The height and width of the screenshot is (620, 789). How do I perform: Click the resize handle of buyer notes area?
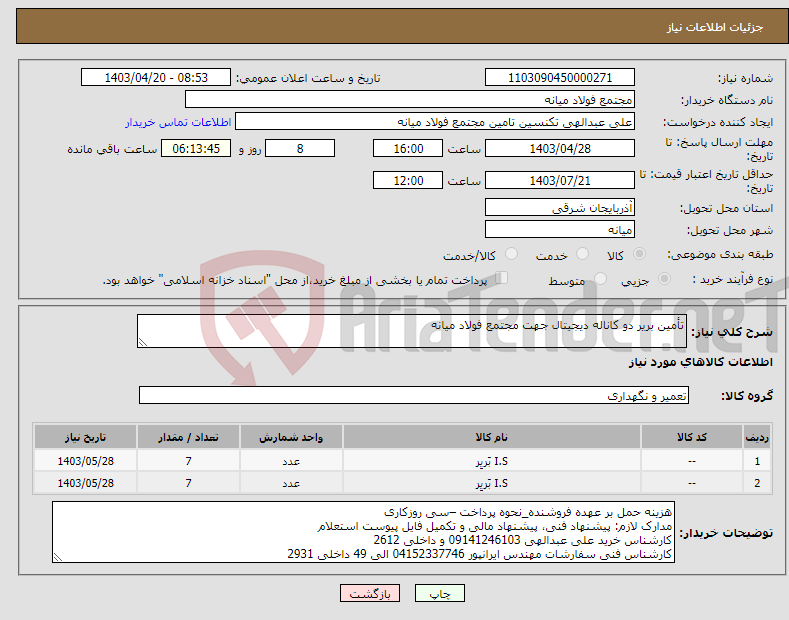click(58, 557)
